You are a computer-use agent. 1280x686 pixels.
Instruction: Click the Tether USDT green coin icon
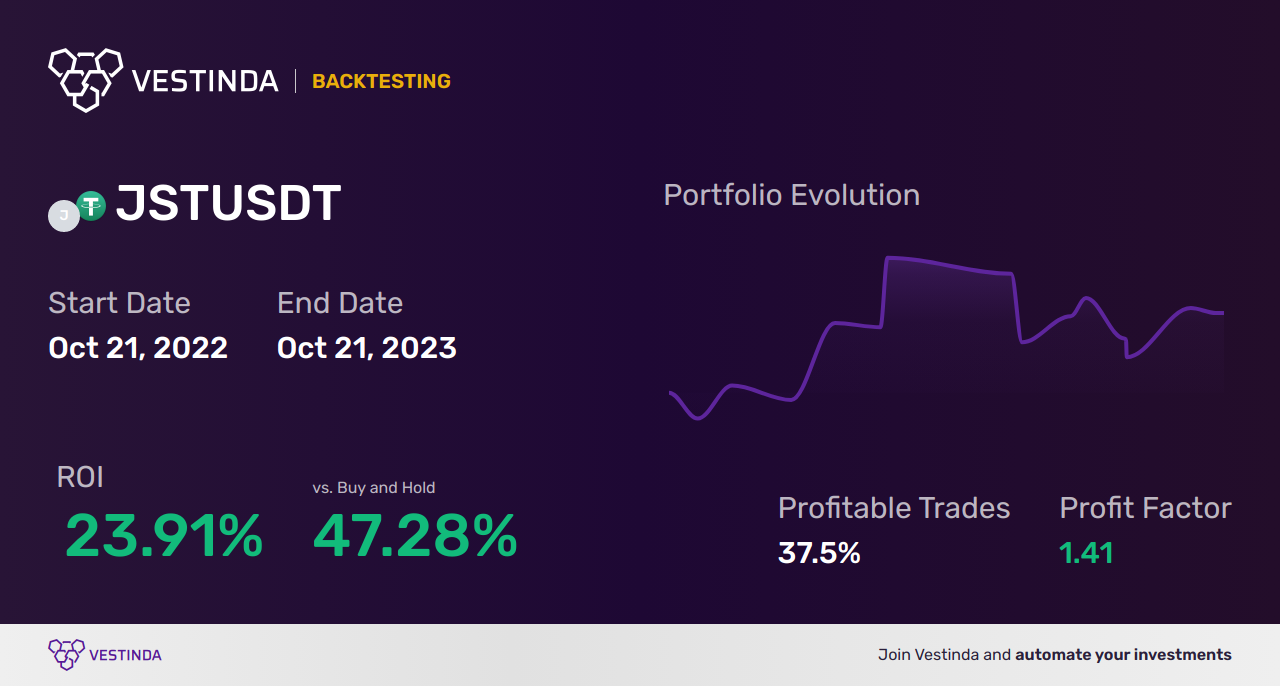[x=92, y=206]
